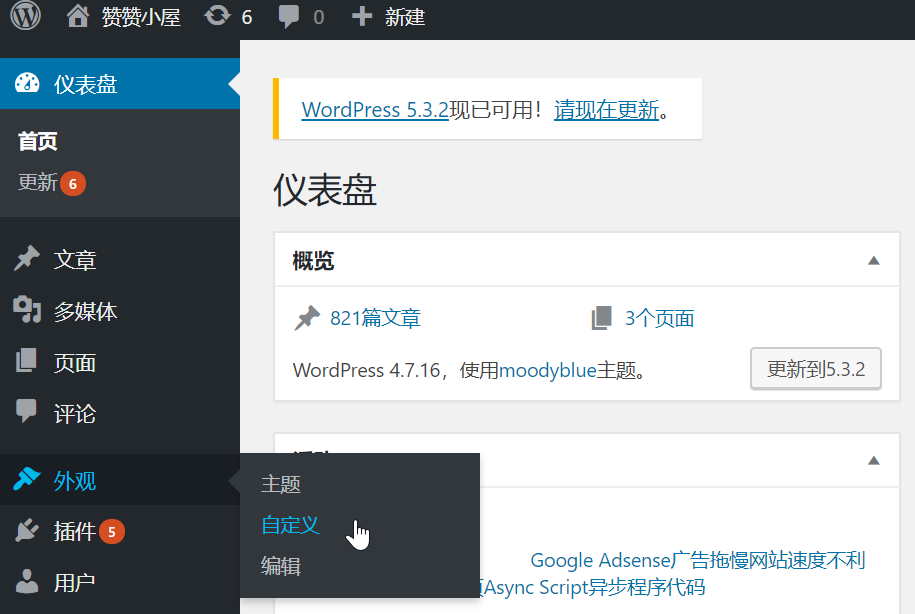Click the pushpin icon next to 文章
Screen dimensions: 915x614
27,259
